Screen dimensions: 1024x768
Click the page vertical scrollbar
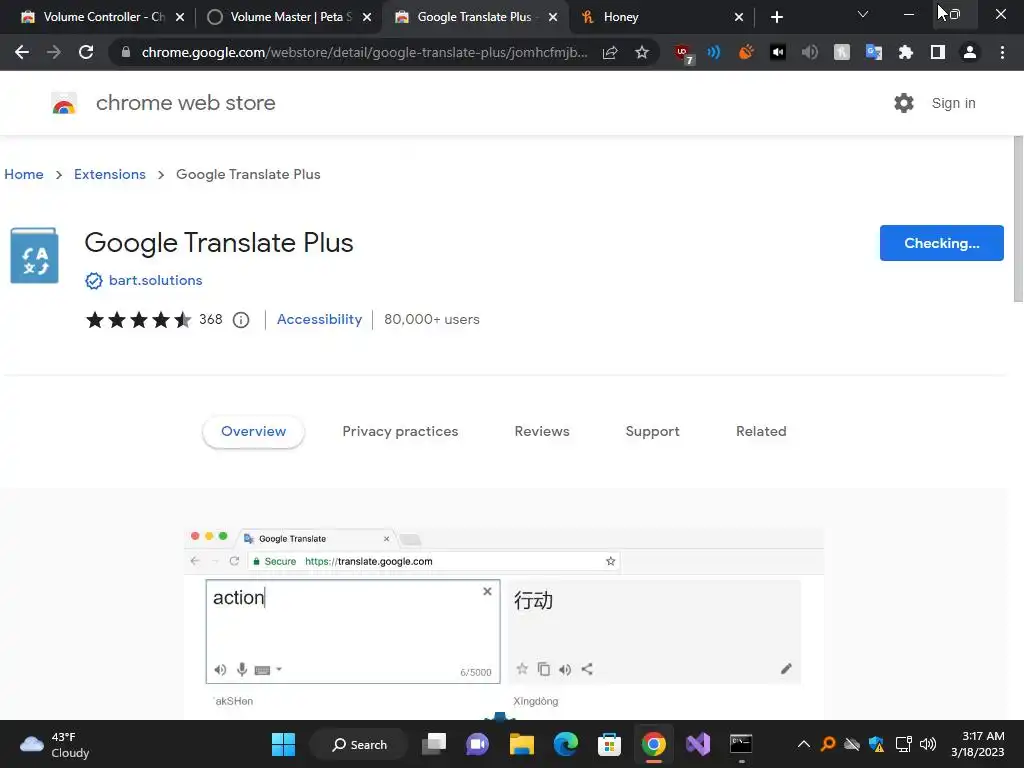[1018, 219]
